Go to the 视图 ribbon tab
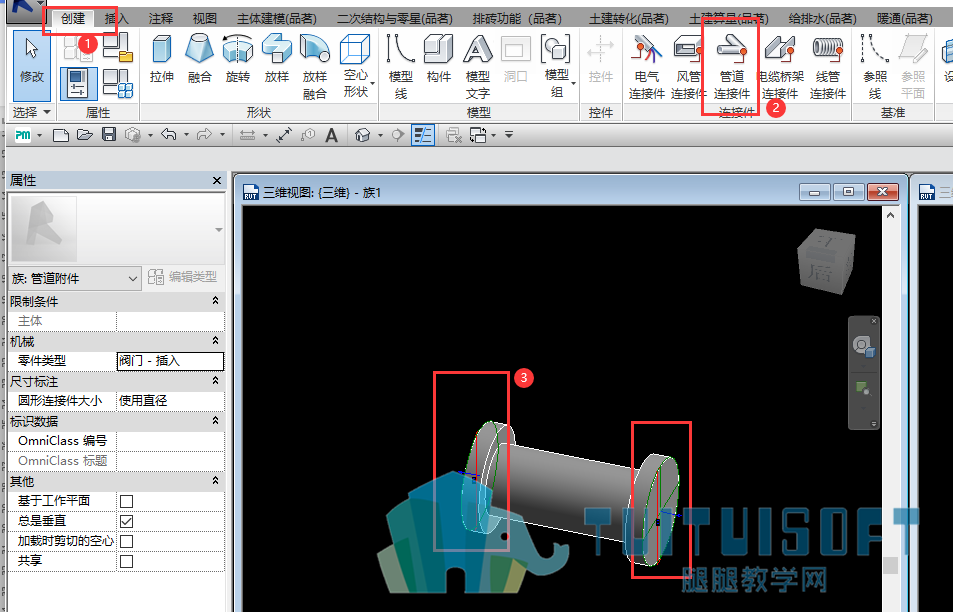The image size is (953, 612). 205,19
